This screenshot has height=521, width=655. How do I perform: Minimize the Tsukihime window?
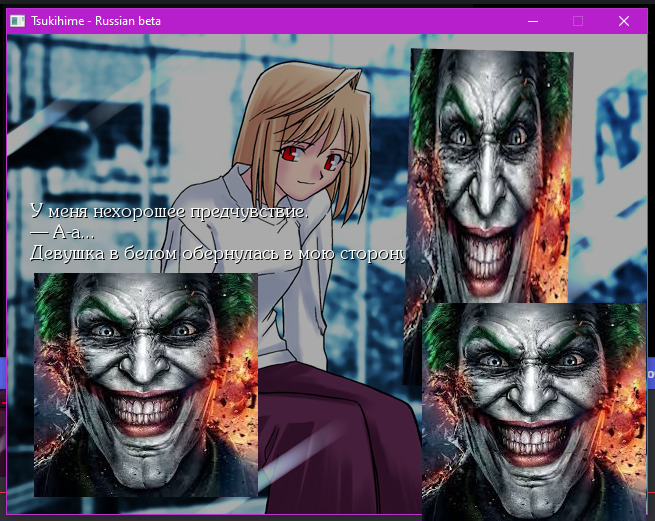533,21
